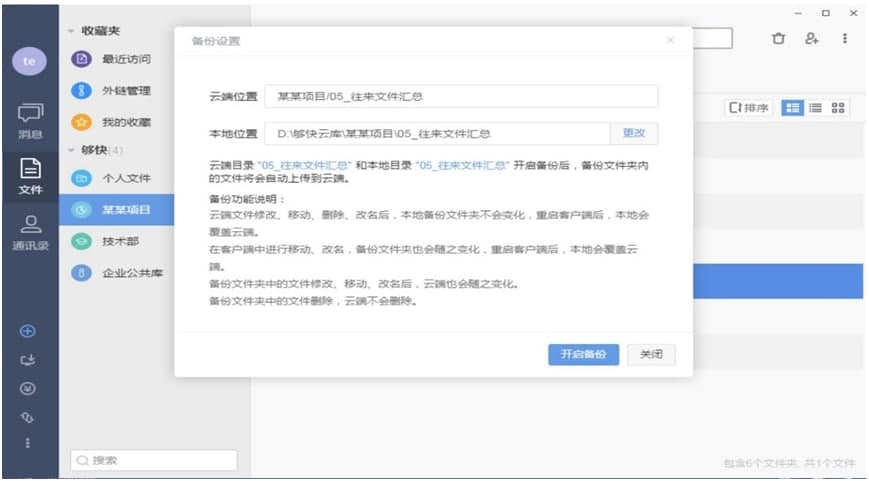Open the more options vertical dots top-right
The height and width of the screenshot is (481, 869).
[x=845, y=38]
